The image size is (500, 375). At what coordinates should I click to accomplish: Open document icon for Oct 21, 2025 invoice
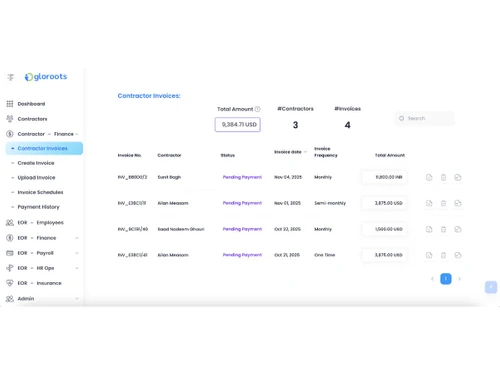click(429, 255)
